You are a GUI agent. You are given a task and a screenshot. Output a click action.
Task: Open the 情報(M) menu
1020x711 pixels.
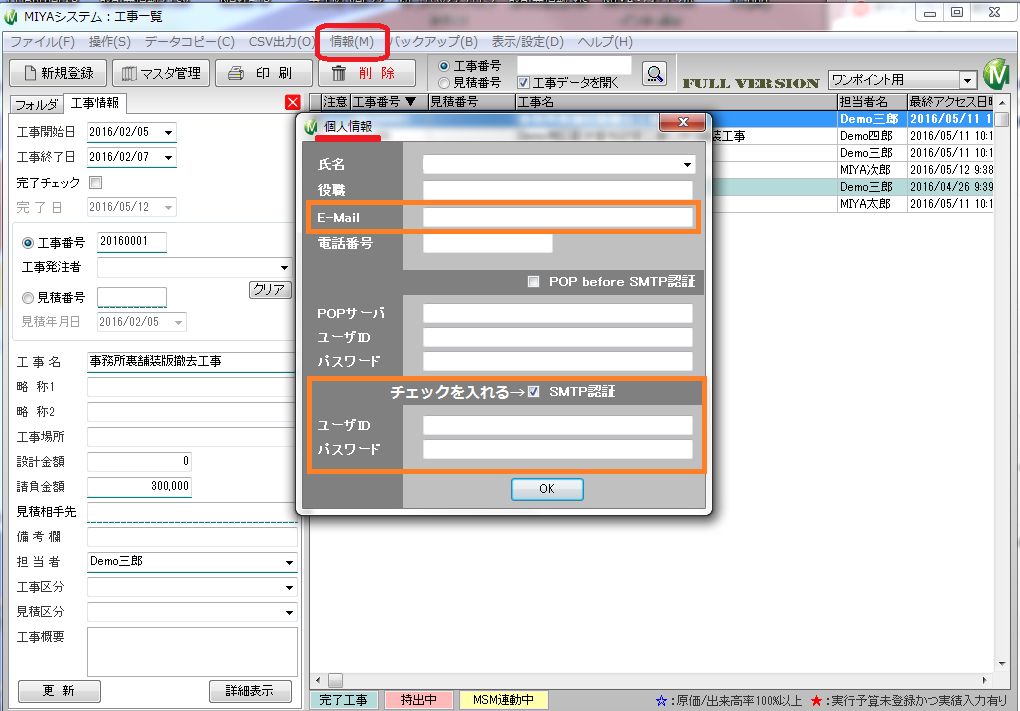352,42
